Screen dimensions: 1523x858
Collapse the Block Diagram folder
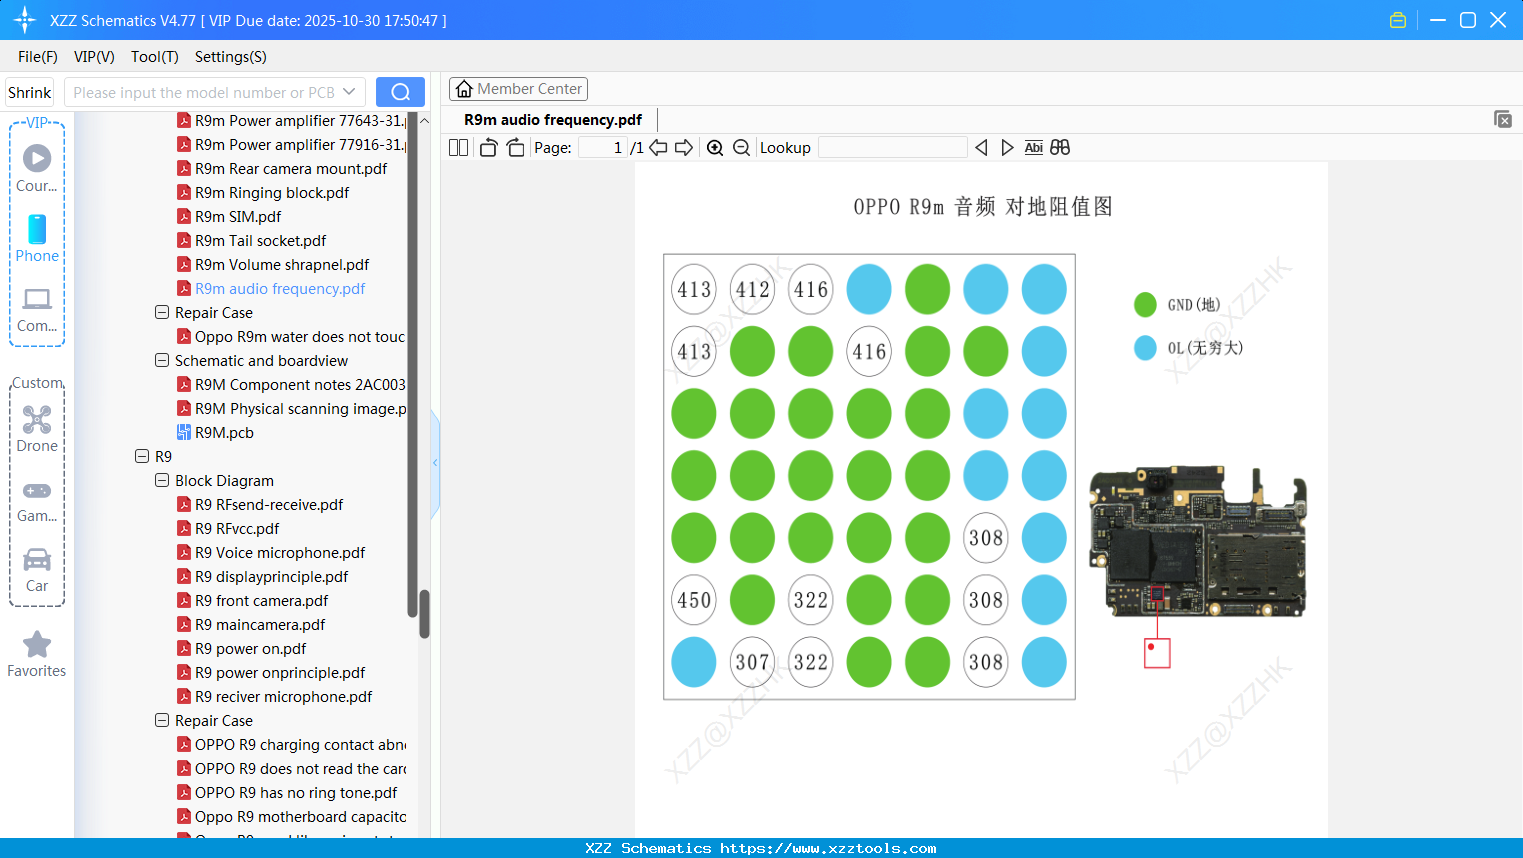(x=162, y=480)
